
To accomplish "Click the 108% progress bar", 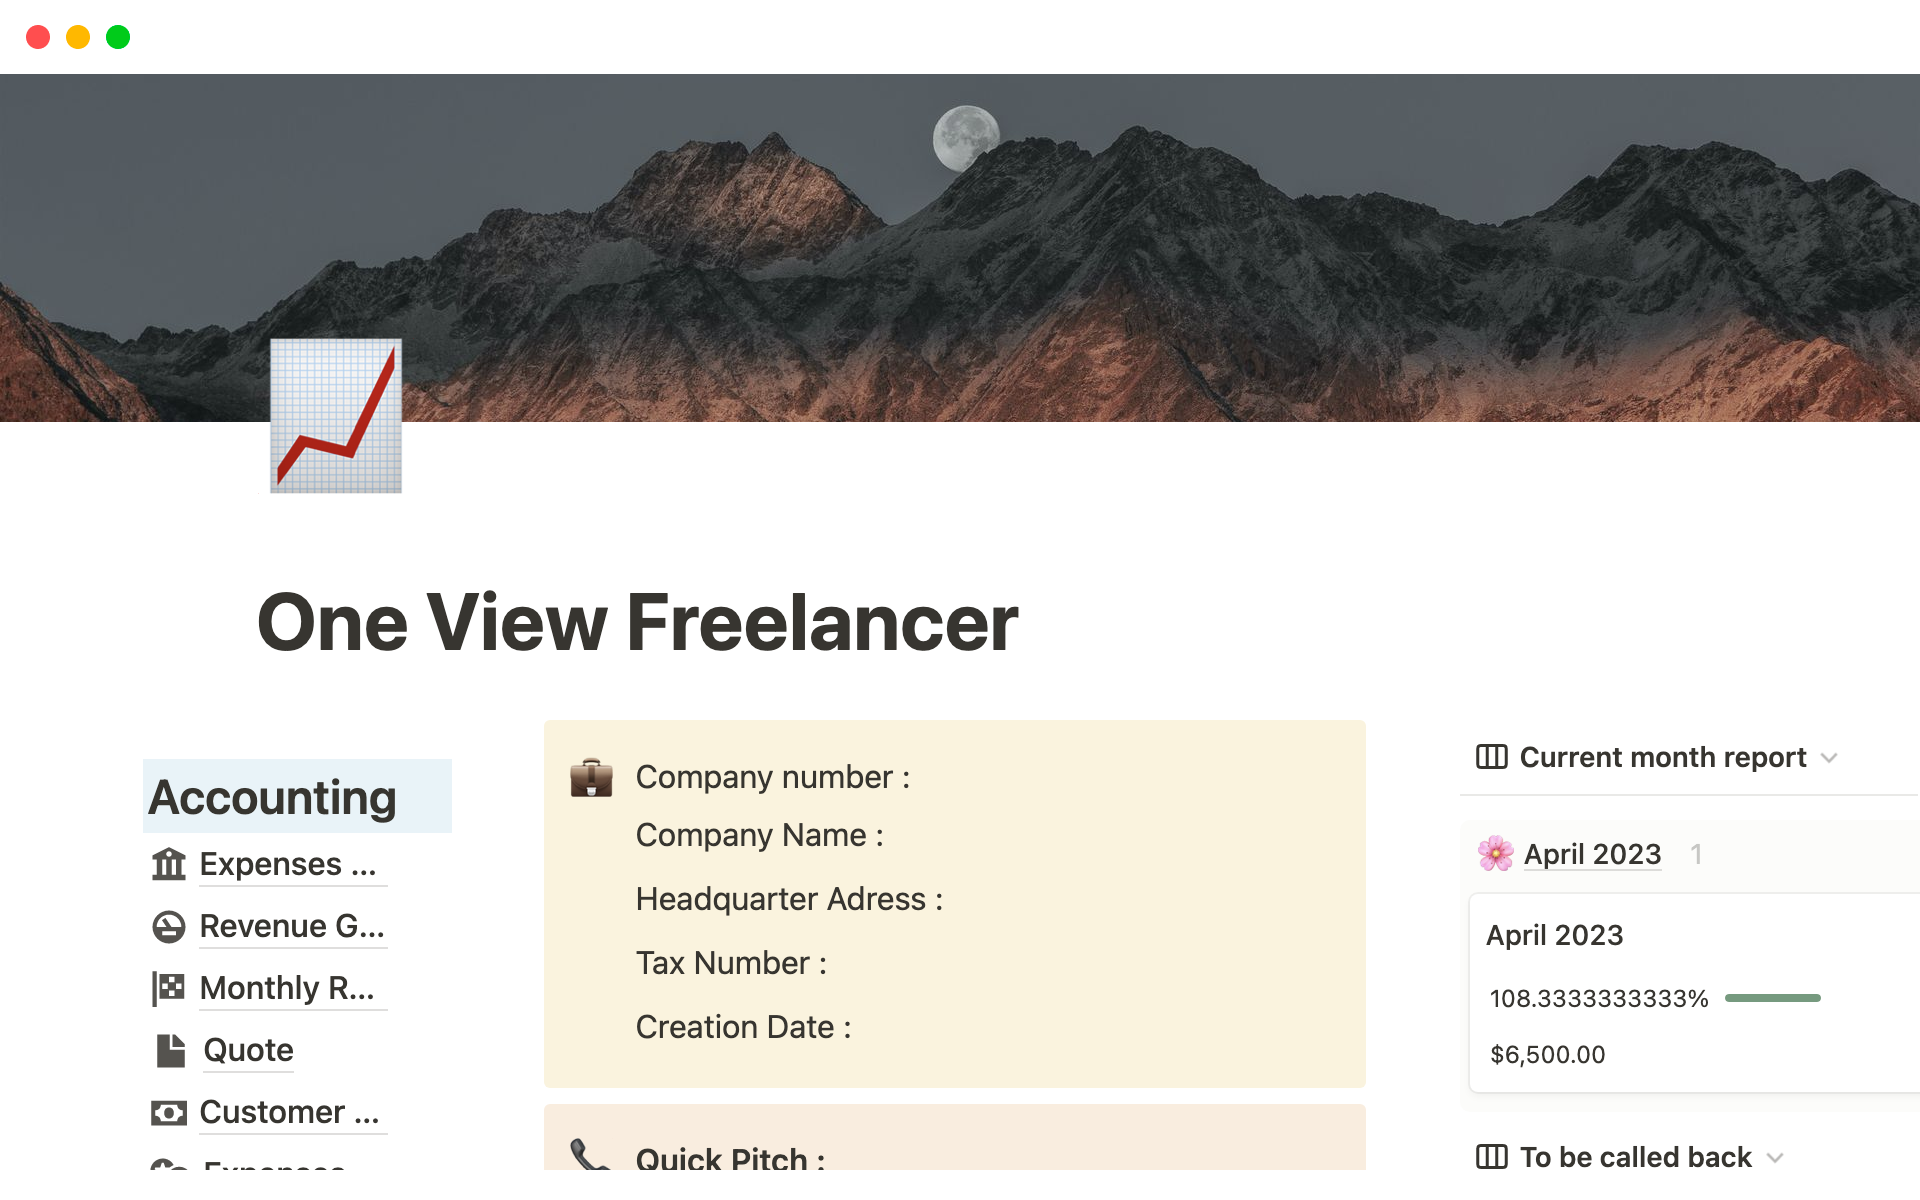I will coord(1772,998).
